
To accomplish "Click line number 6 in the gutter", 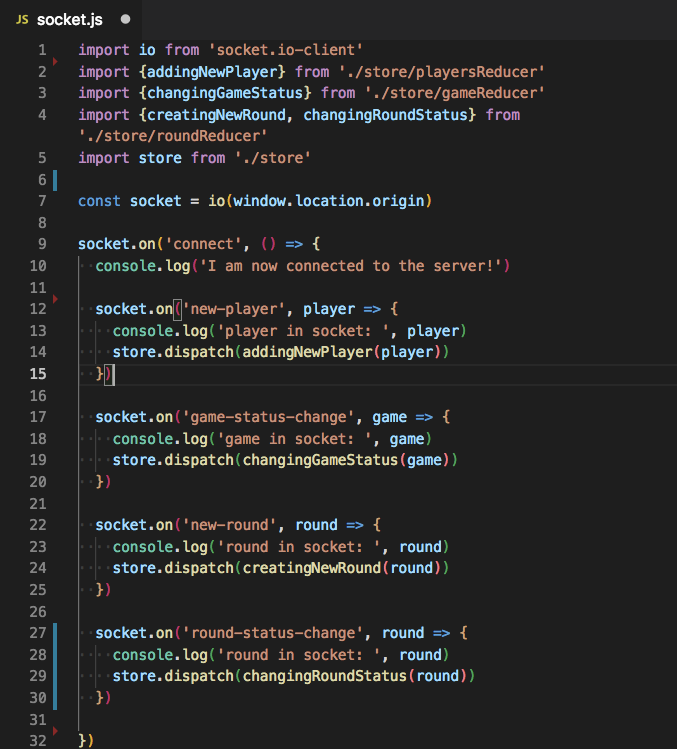I will coord(42,180).
